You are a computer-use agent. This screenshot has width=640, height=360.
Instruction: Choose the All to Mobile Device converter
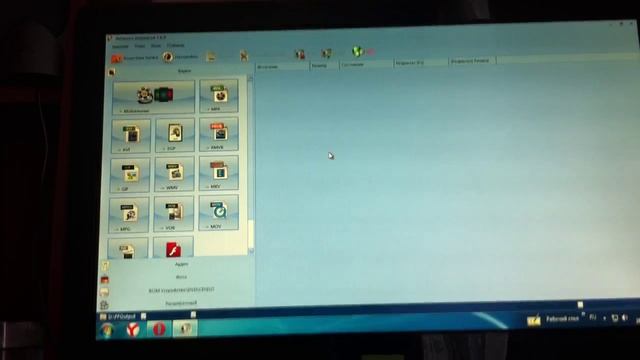point(154,97)
